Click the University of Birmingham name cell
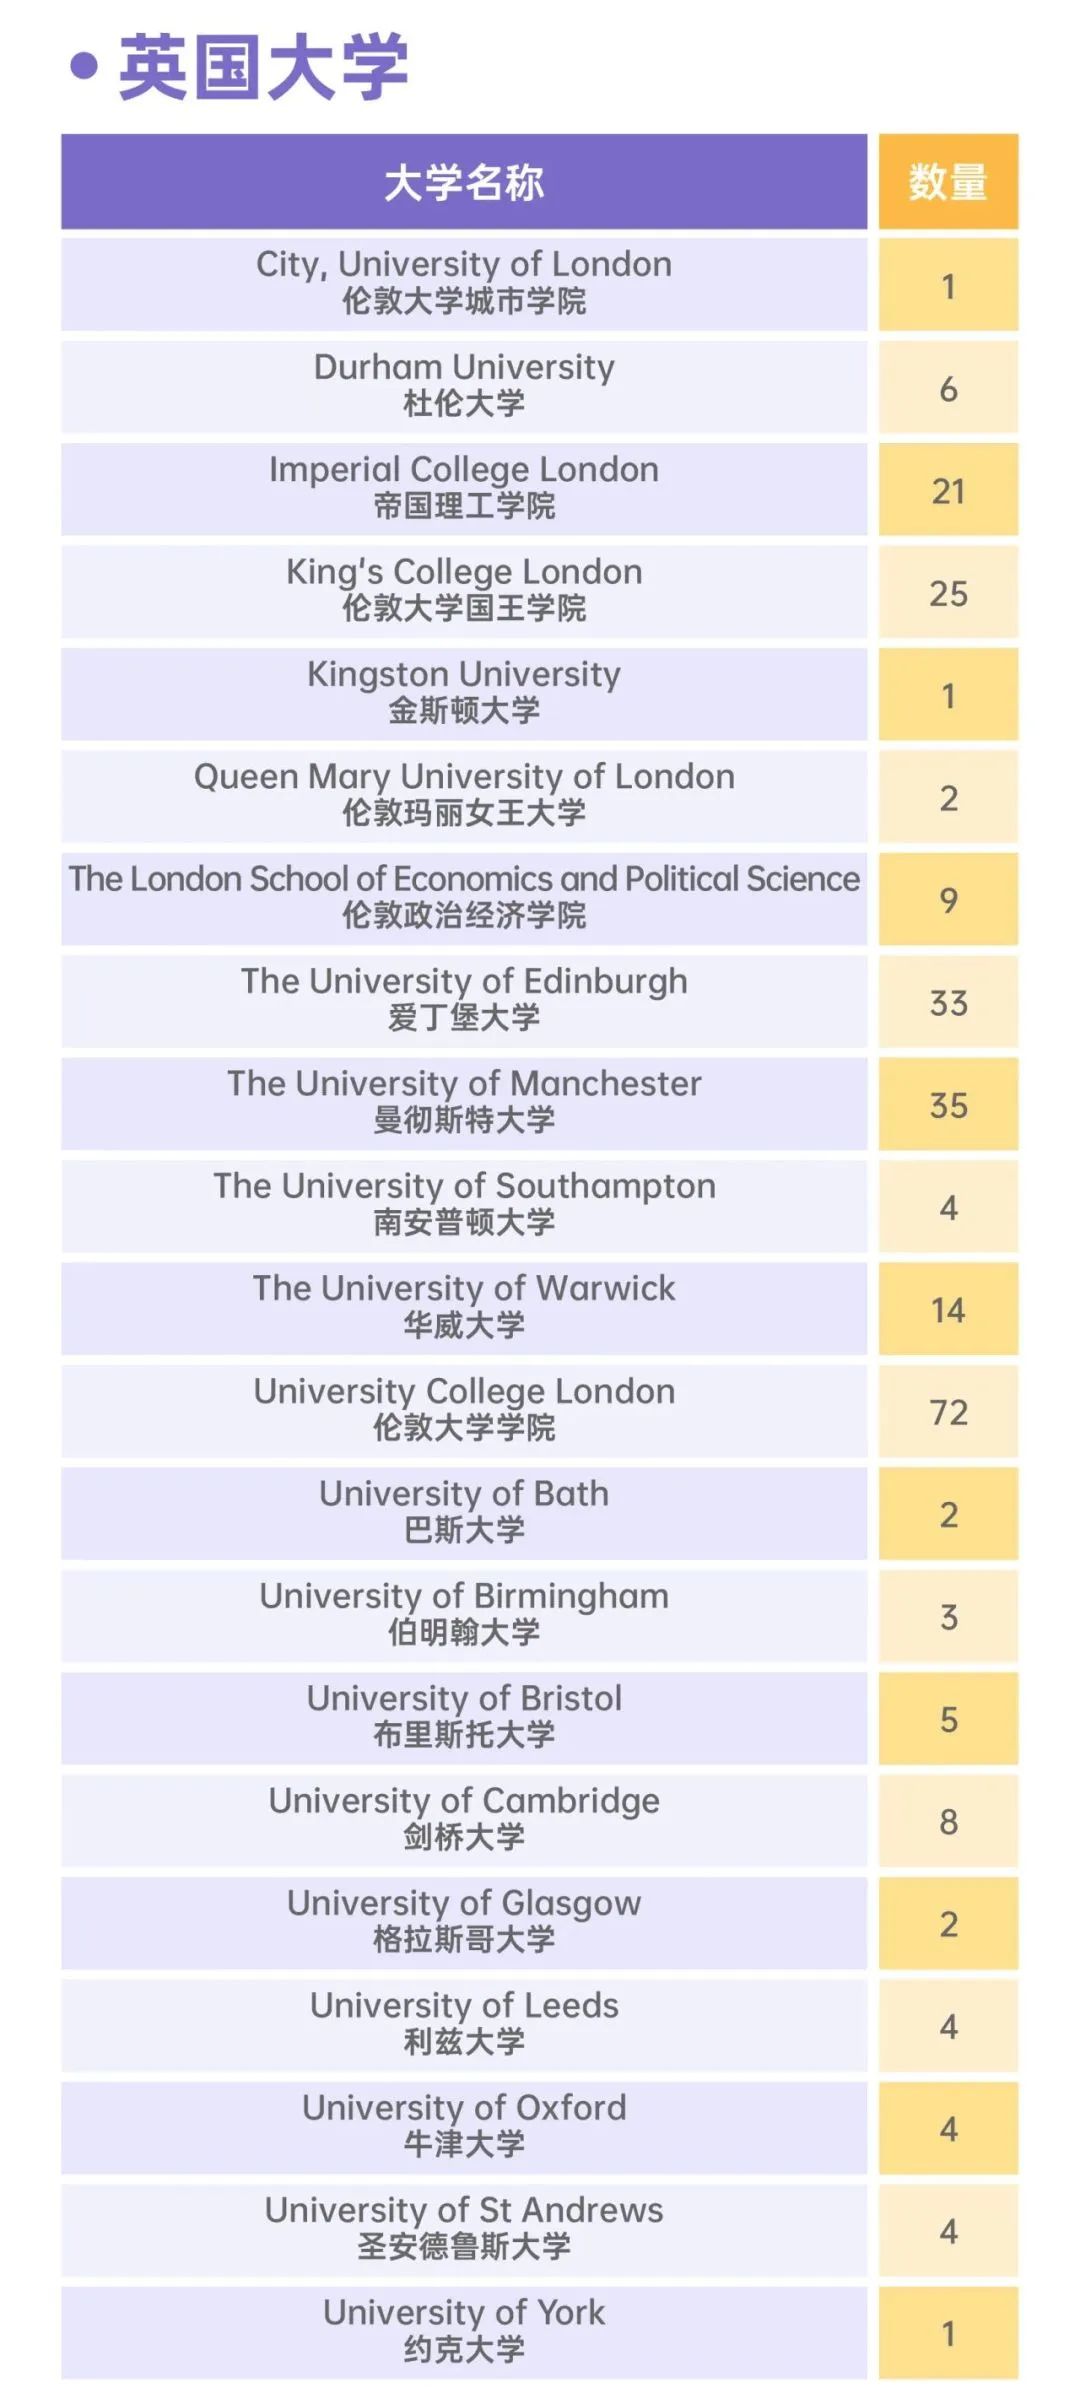The image size is (1080, 2397). coord(464,1616)
